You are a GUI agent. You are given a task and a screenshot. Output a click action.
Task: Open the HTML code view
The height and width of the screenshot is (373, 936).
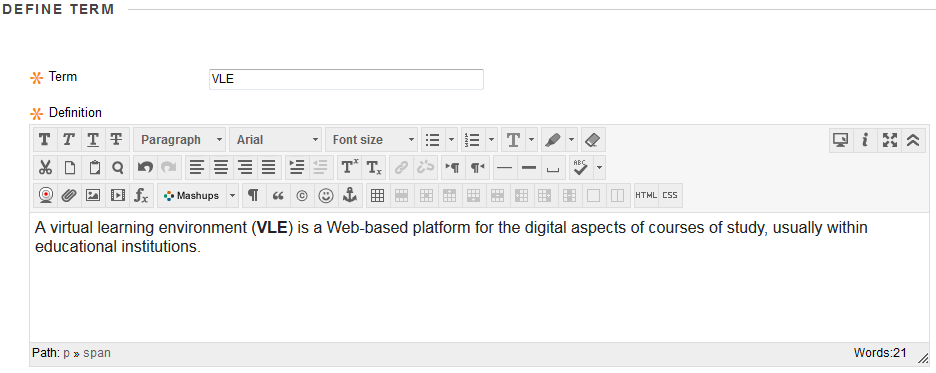pos(646,196)
